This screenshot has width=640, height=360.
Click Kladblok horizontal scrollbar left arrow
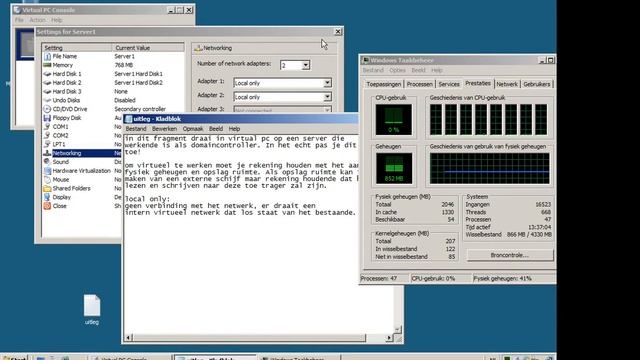(x=128, y=338)
